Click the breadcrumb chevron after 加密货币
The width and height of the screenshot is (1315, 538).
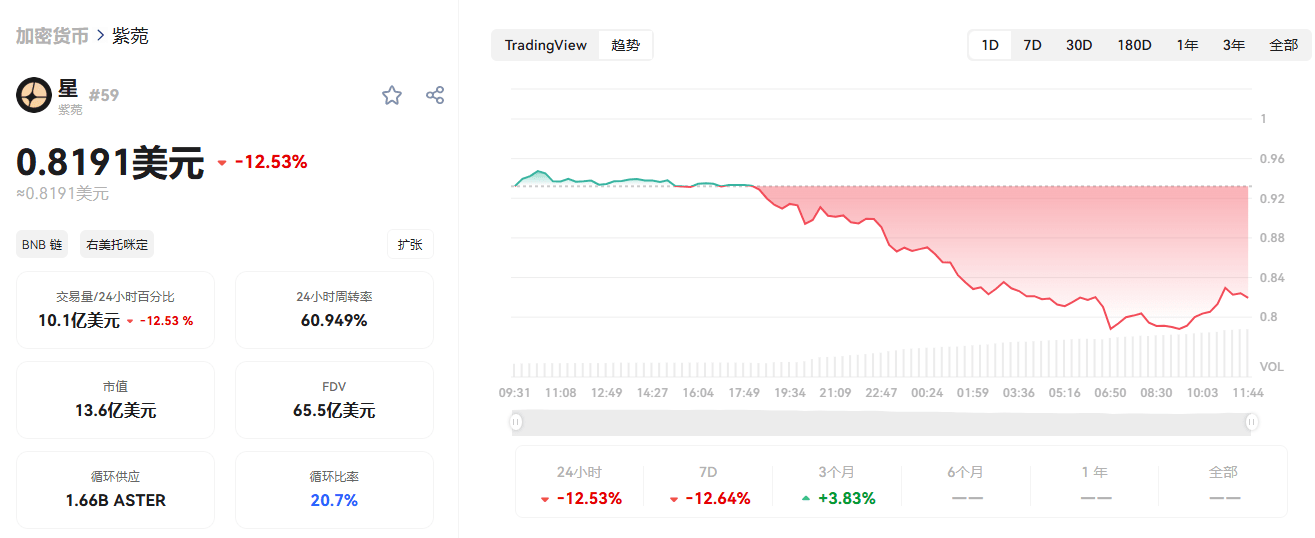tap(101, 36)
